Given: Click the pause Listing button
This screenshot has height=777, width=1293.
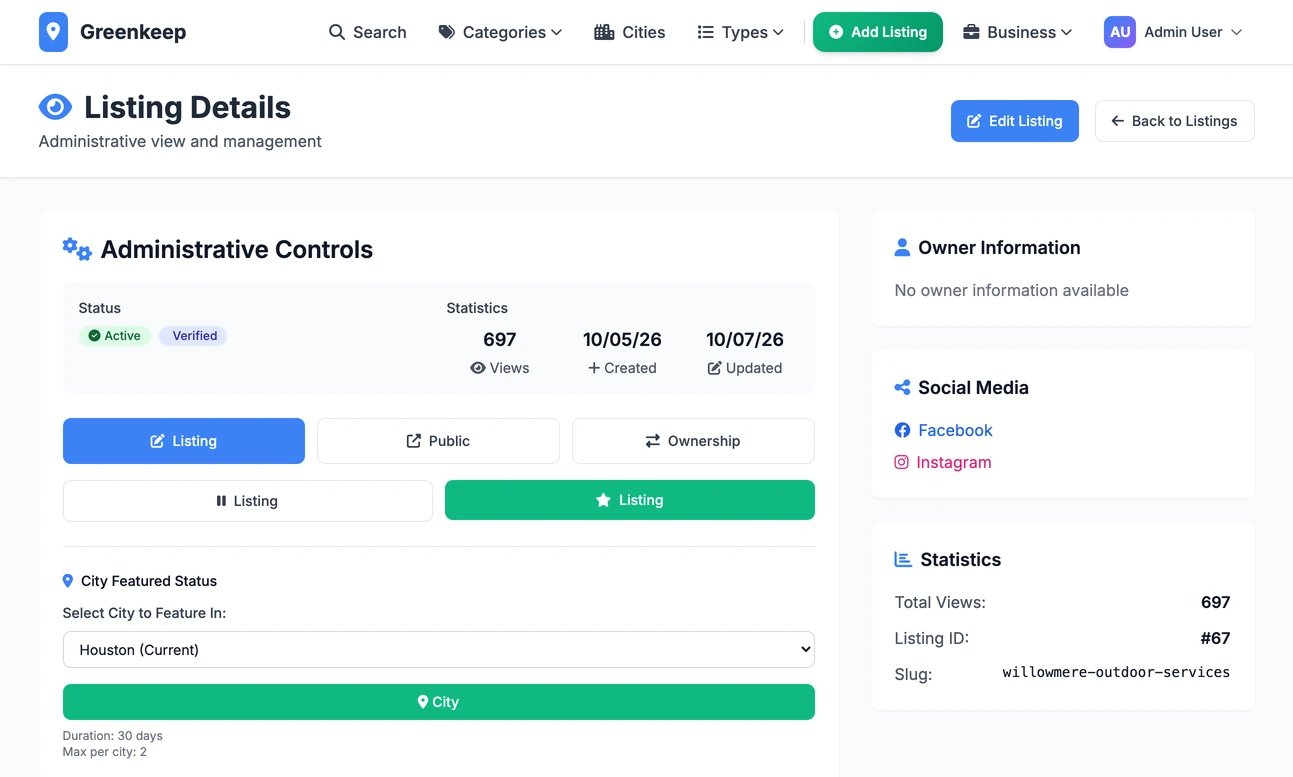Looking at the screenshot, I should (248, 501).
